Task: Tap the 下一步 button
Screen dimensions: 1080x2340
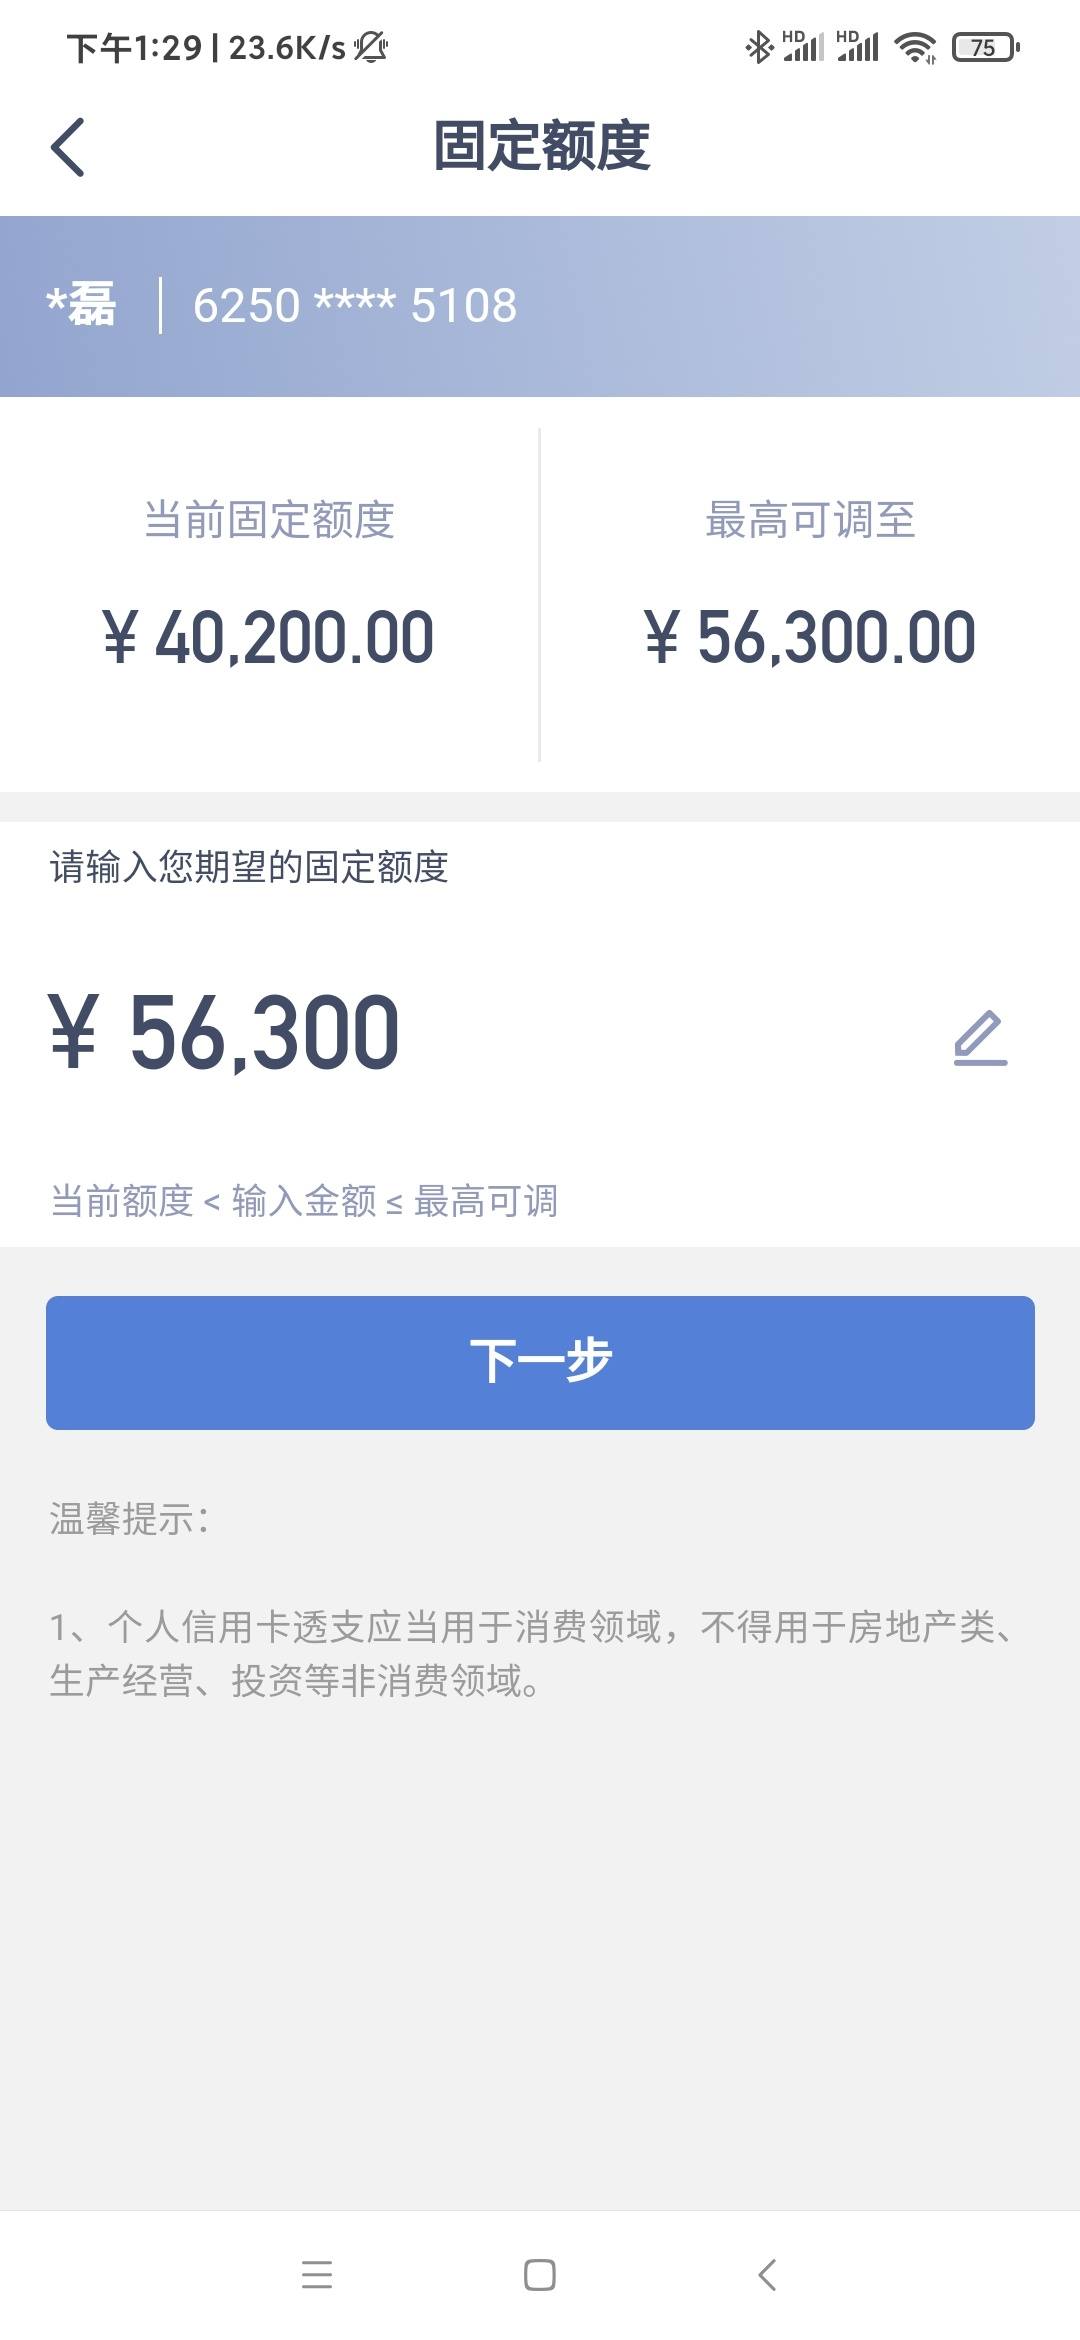Action: click(540, 1362)
